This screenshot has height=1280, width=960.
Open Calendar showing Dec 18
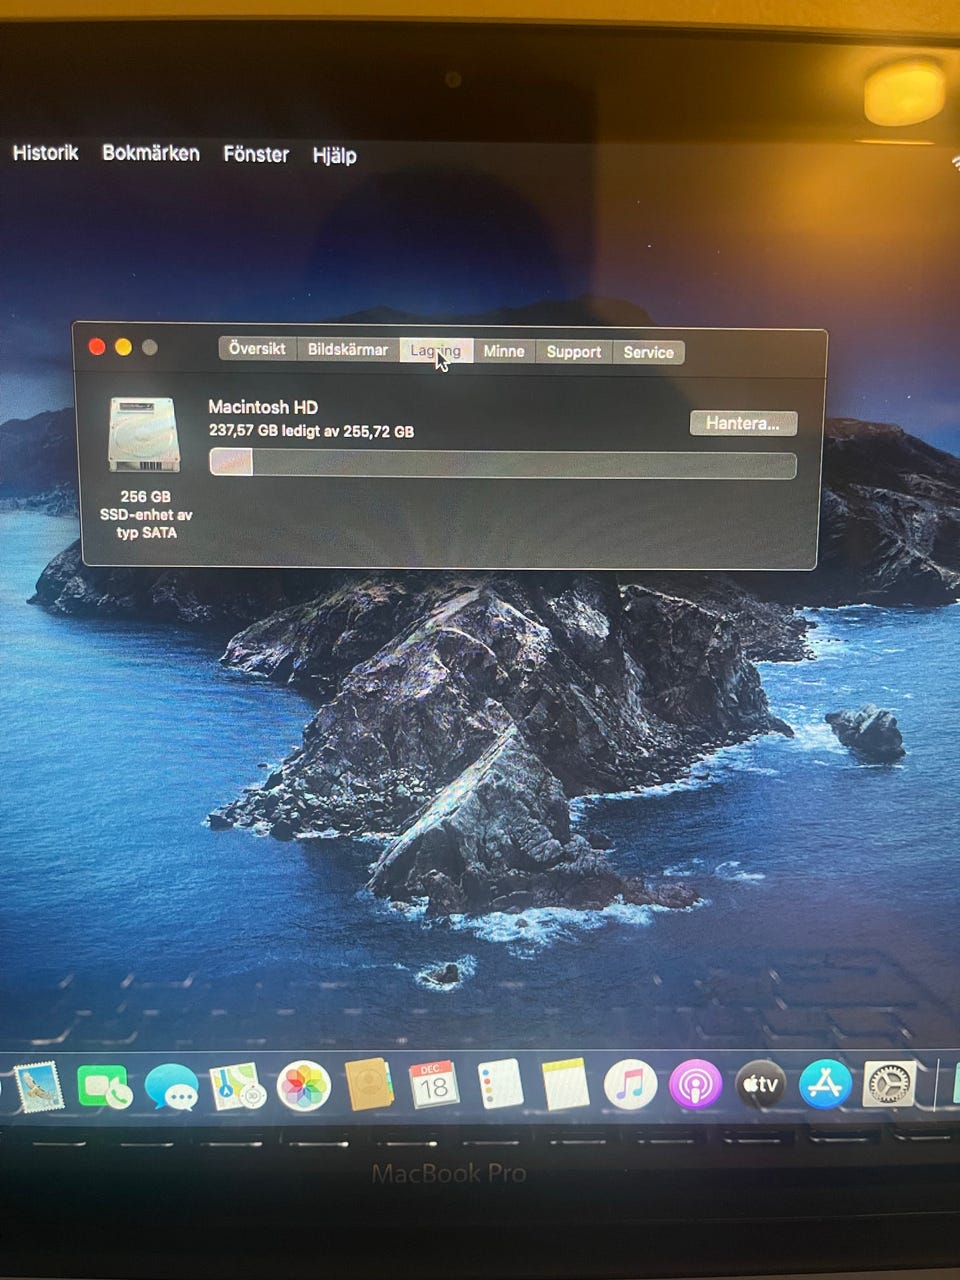coord(433,1085)
